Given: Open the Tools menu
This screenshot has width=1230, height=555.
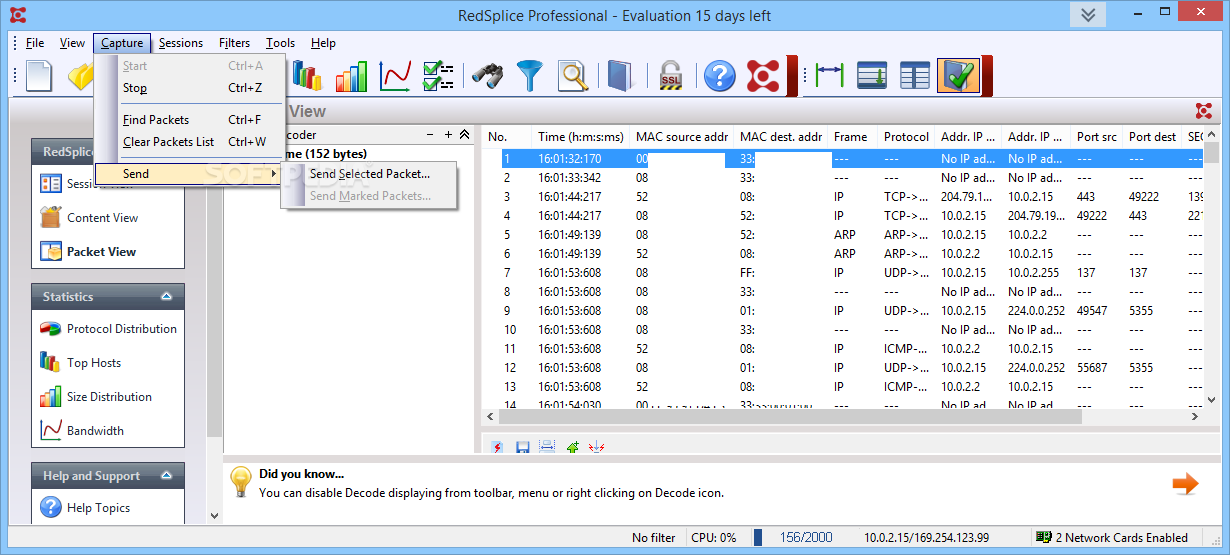Looking at the screenshot, I should click(281, 43).
